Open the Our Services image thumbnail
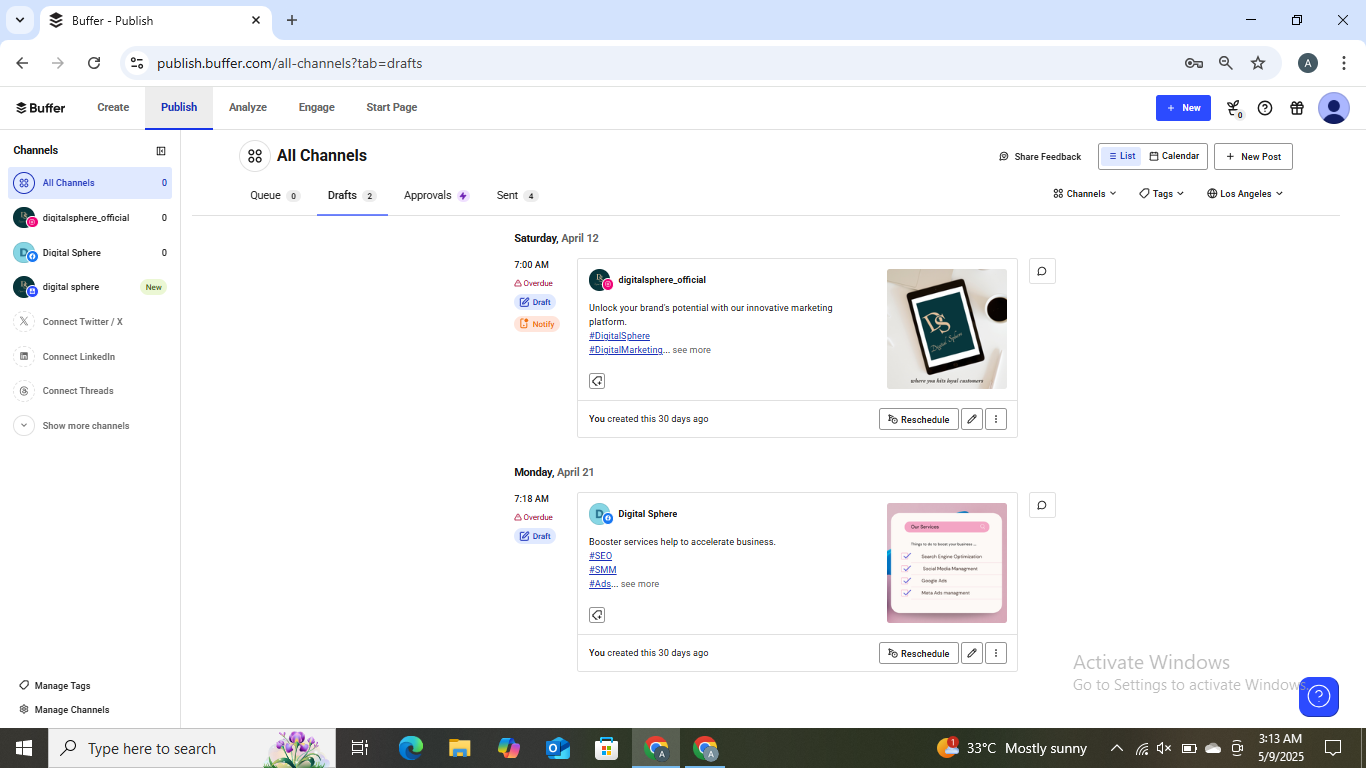Screen dimensions: 1366x768 click(947, 563)
